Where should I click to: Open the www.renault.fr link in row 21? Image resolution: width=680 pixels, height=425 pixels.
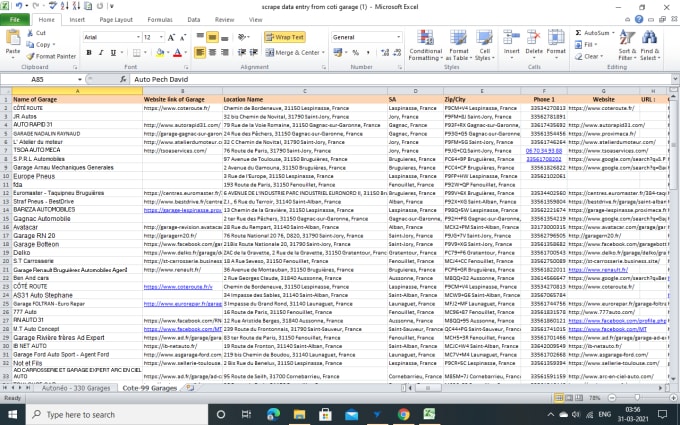click(x=598, y=270)
